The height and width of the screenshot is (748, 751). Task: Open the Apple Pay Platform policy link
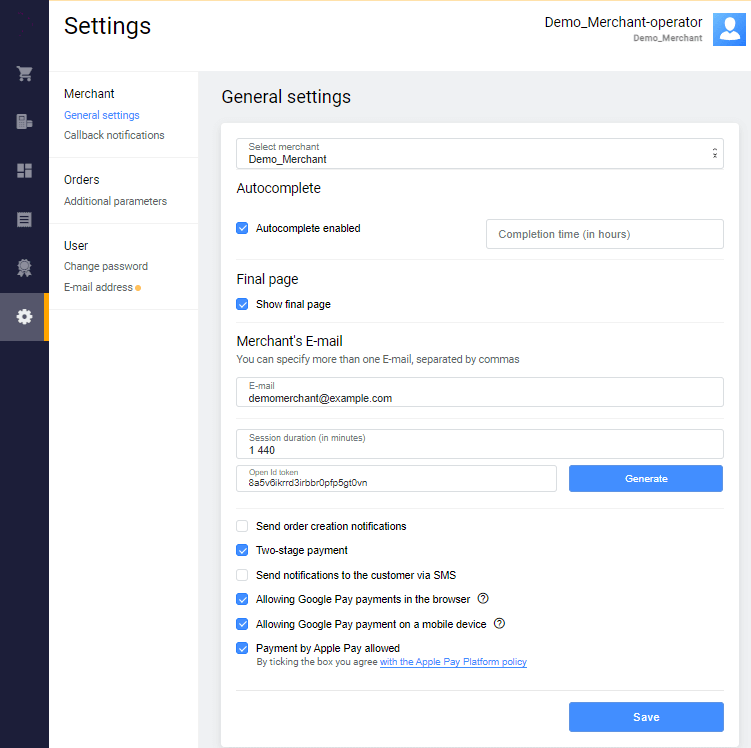point(453,662)
